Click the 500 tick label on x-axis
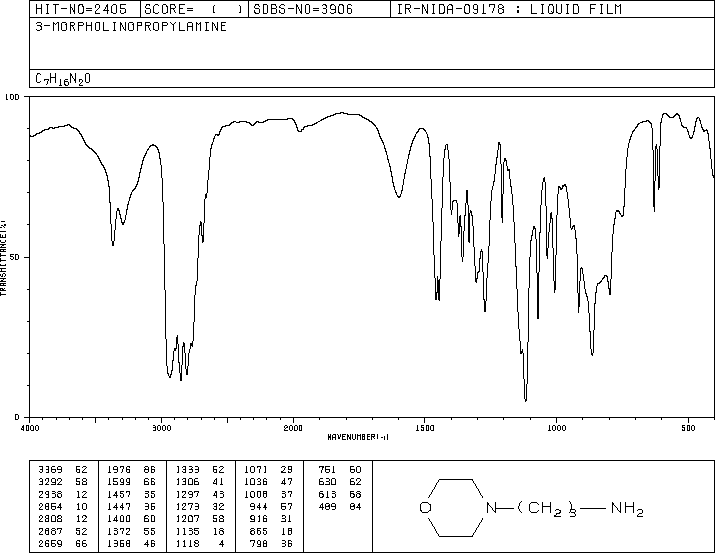The height and width of the screenshot is (553, 715). tap(688, 428)
